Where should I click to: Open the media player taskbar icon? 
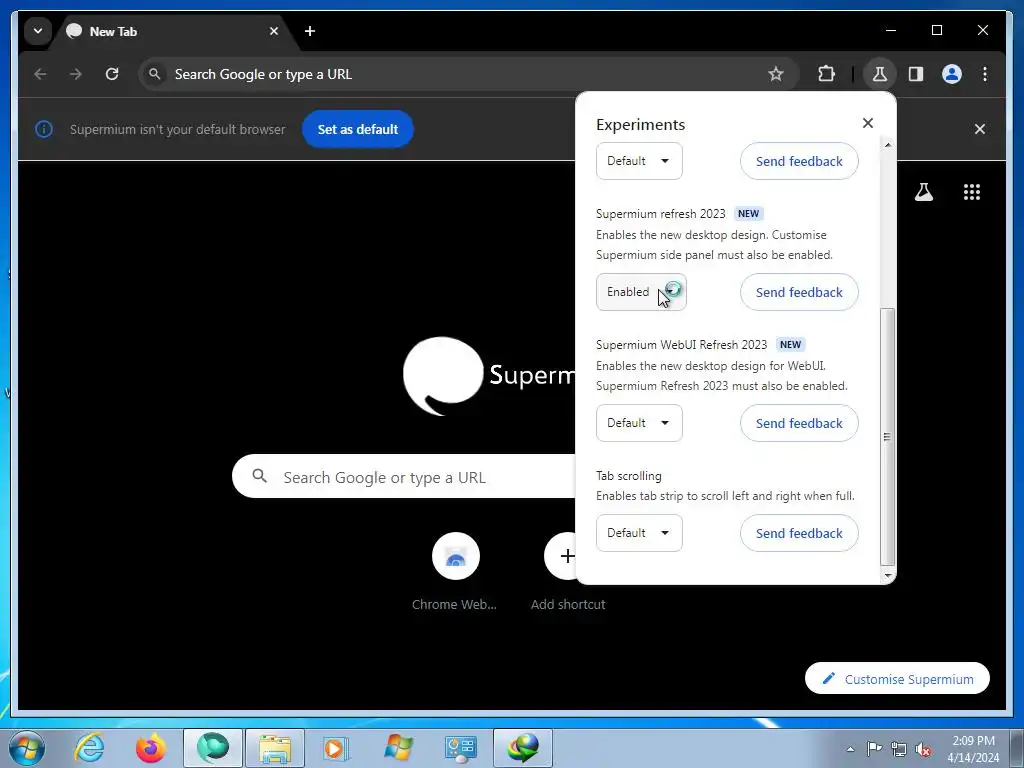coord(336,748)
